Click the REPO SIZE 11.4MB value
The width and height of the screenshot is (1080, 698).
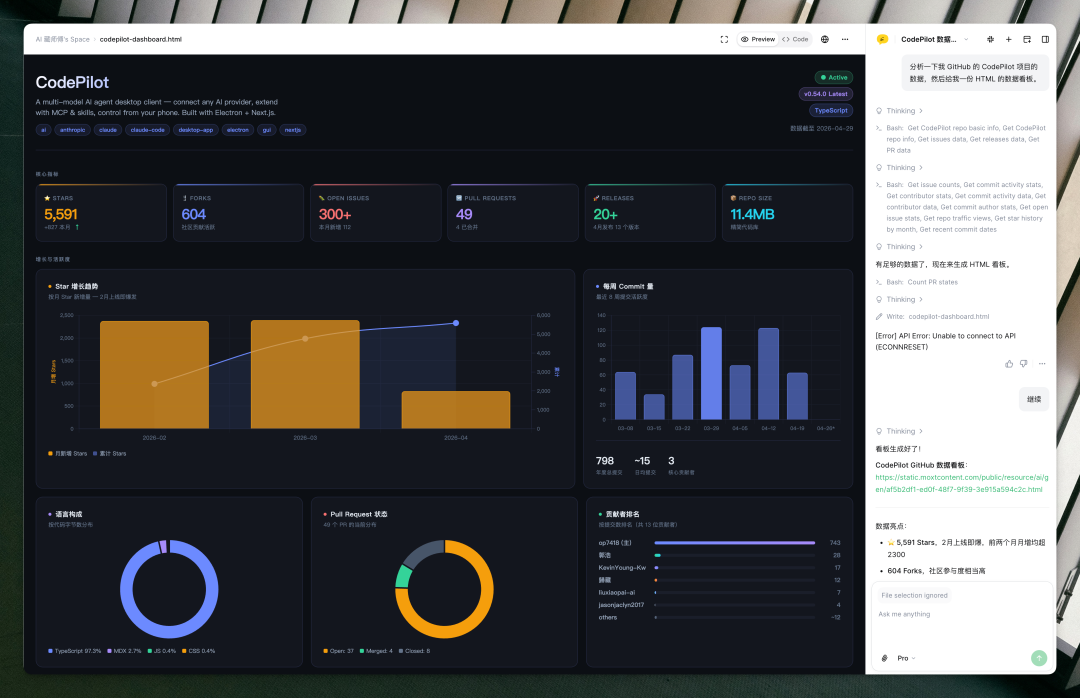pyautogui.click(x=752, y=214)
